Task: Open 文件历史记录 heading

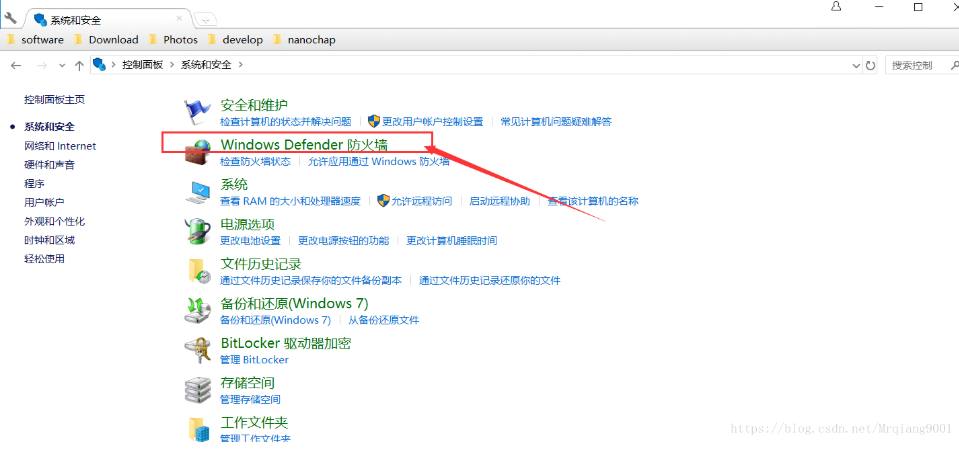Action: pyautogui.click(x=261, y=264)
